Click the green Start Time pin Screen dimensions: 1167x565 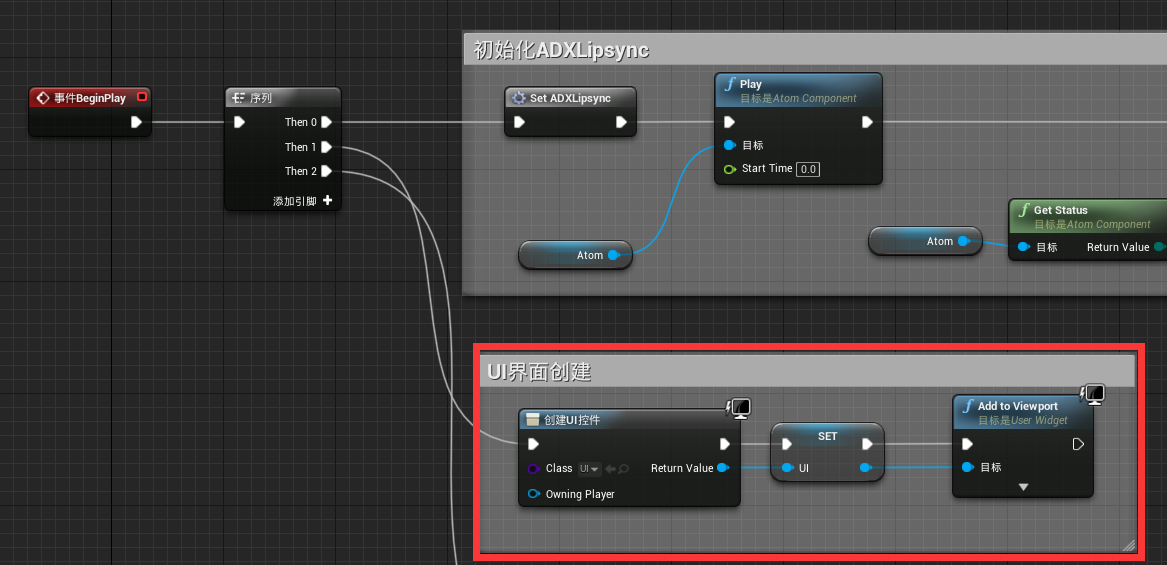(730, 169)
